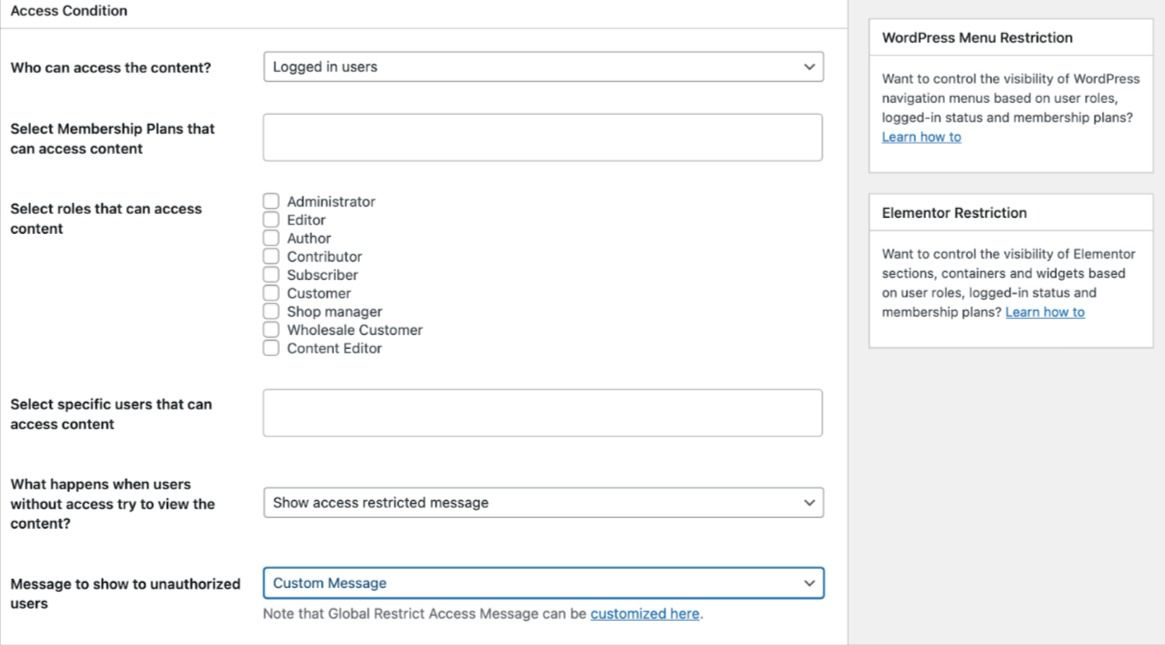
Task: Click the Membership Plans input field
Action: pyautogui.click(x=543, y=137)
